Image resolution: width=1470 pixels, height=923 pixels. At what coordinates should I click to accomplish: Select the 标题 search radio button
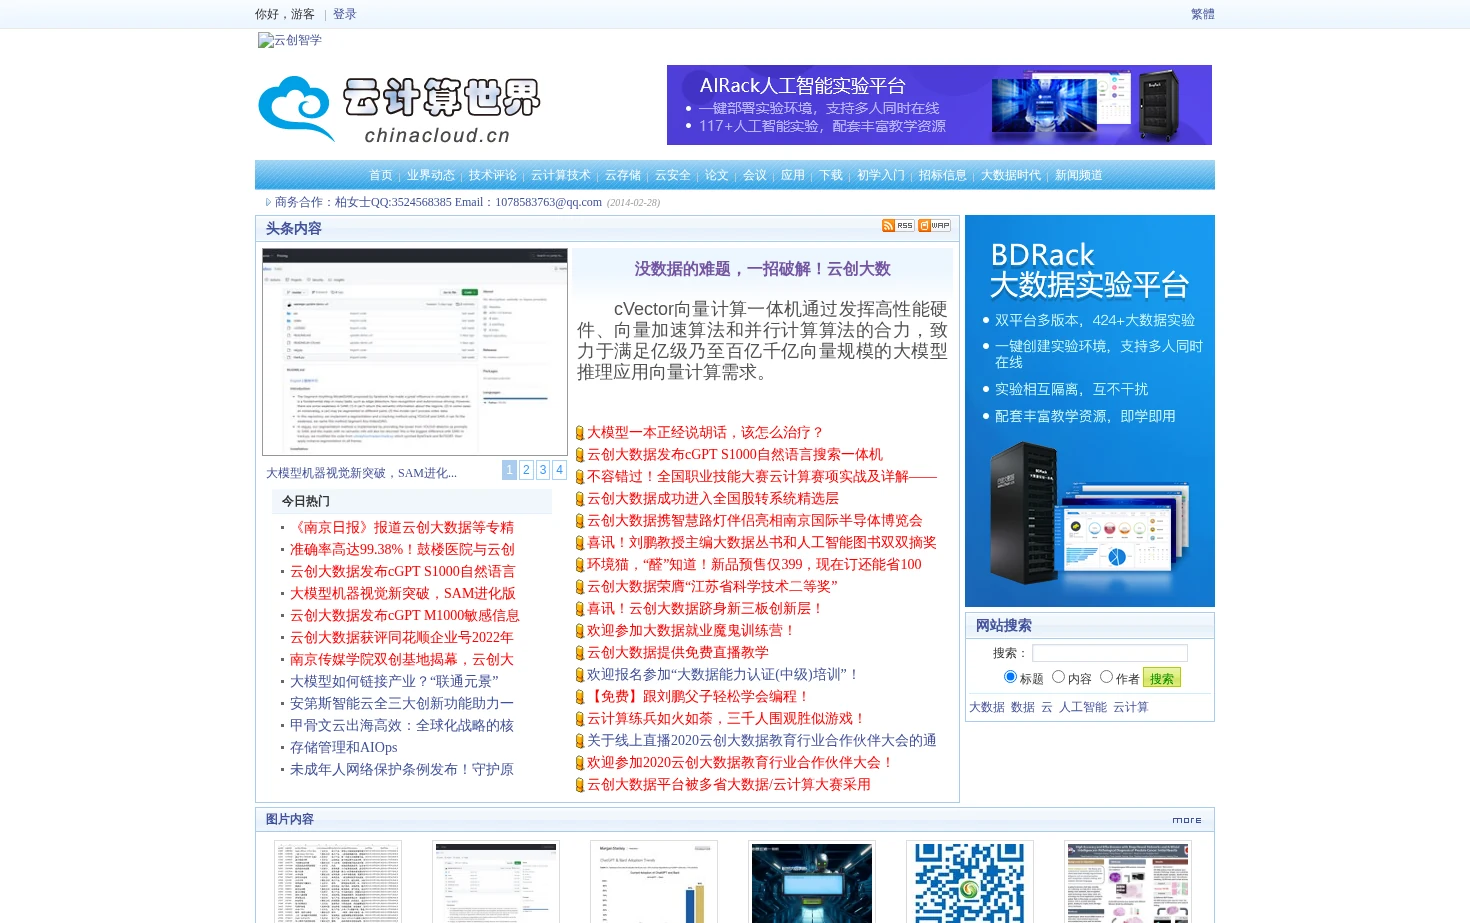pyautogui.click(x=1010, y=677)
